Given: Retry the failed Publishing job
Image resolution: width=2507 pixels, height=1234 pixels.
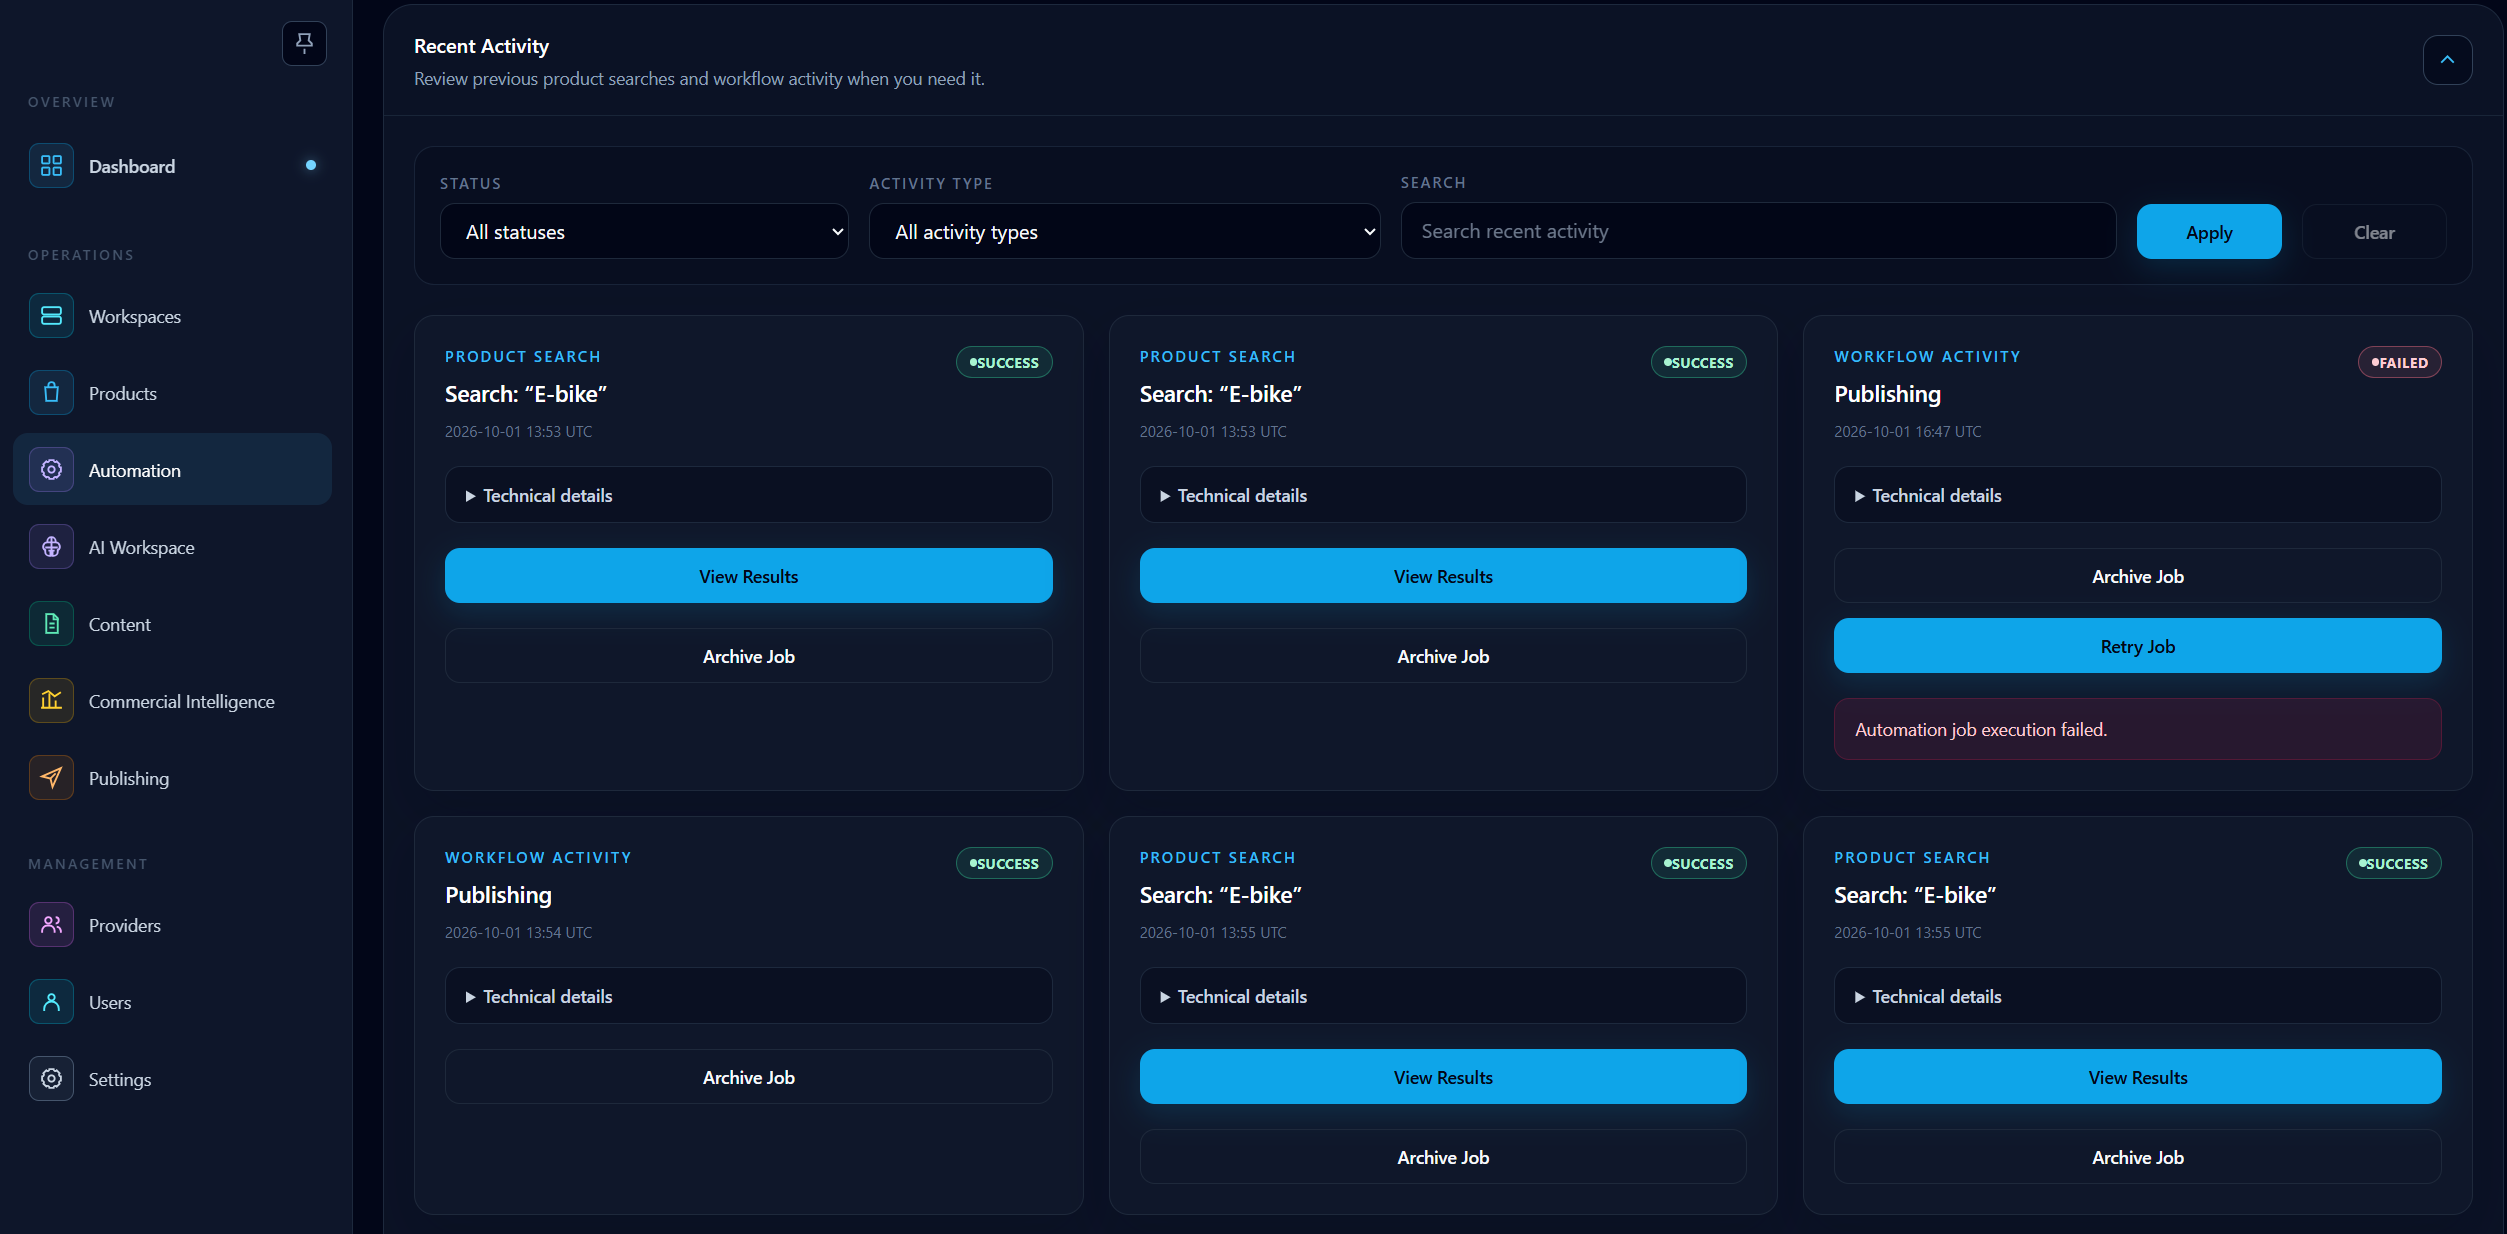Looking at the screenshot, I should [2137, 646].
